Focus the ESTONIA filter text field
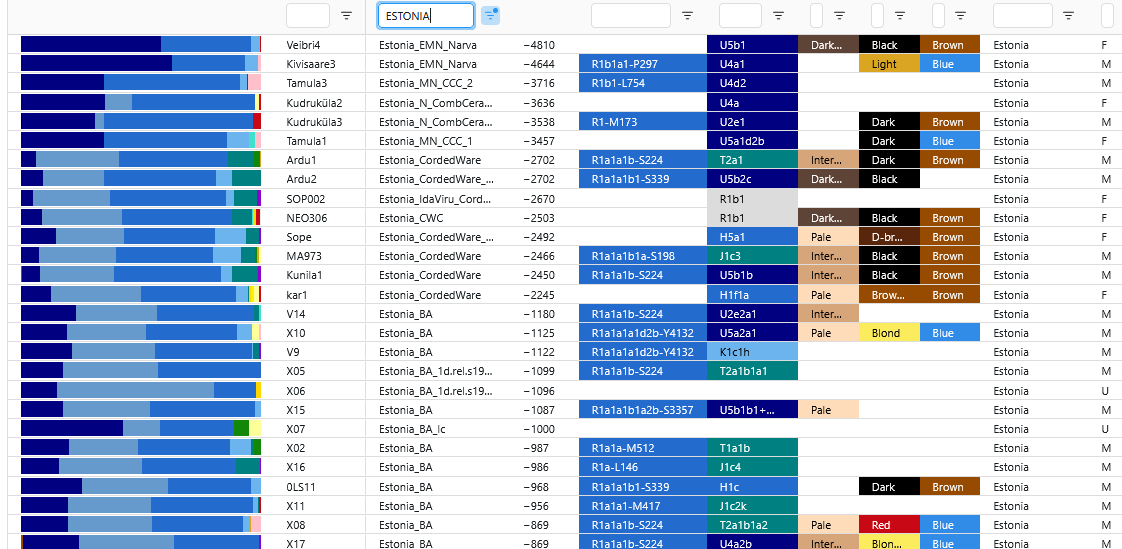This screenshot has width=1122, height=549. [424, 15]
